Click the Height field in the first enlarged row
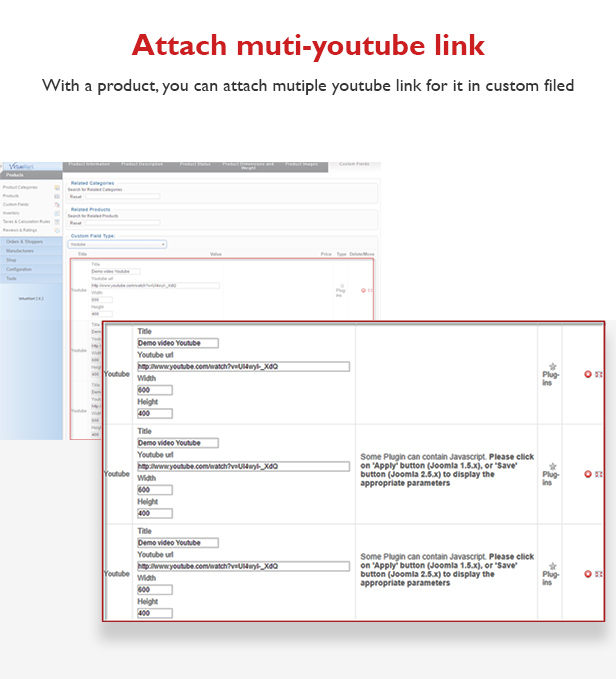This screenshot has width=616, height=679. pyautogui.click(x=155, y=414)
